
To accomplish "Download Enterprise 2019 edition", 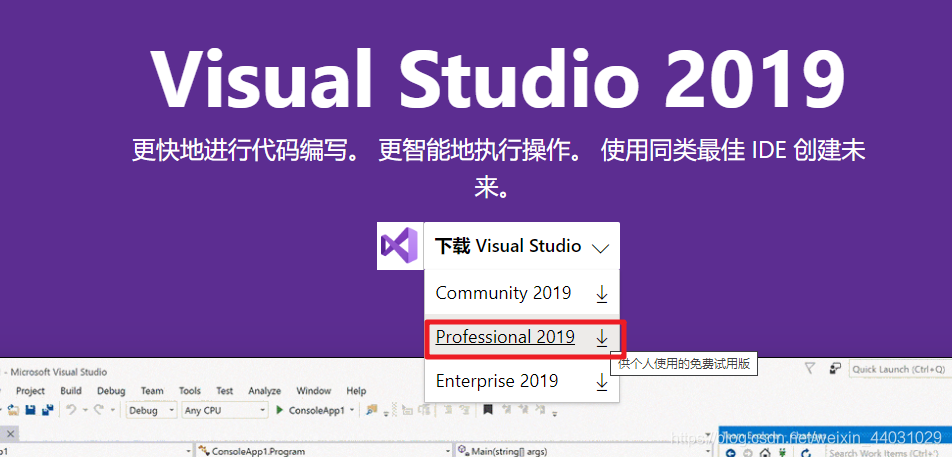I will click(522, 381).
